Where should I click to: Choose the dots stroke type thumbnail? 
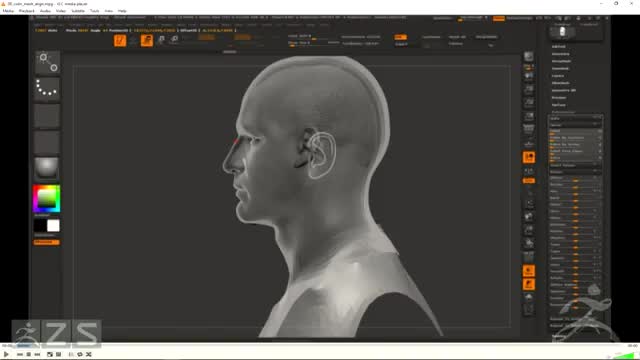(x=47, y=89)
